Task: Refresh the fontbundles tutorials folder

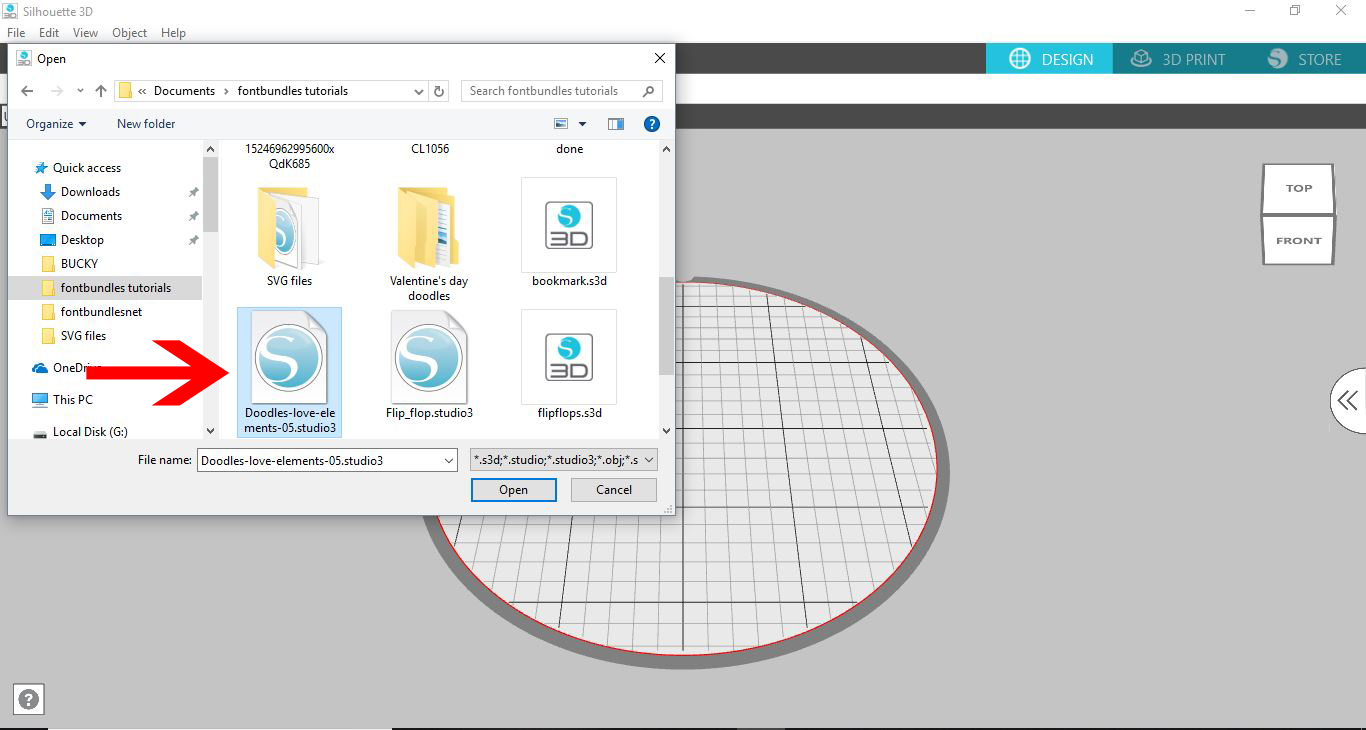Action: 439,91
